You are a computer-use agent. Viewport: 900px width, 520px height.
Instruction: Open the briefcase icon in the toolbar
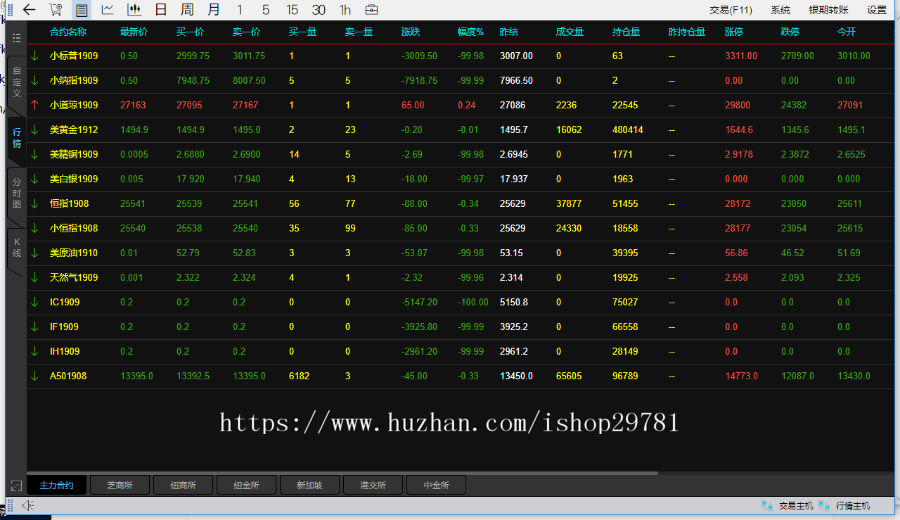tap(372, 9)
